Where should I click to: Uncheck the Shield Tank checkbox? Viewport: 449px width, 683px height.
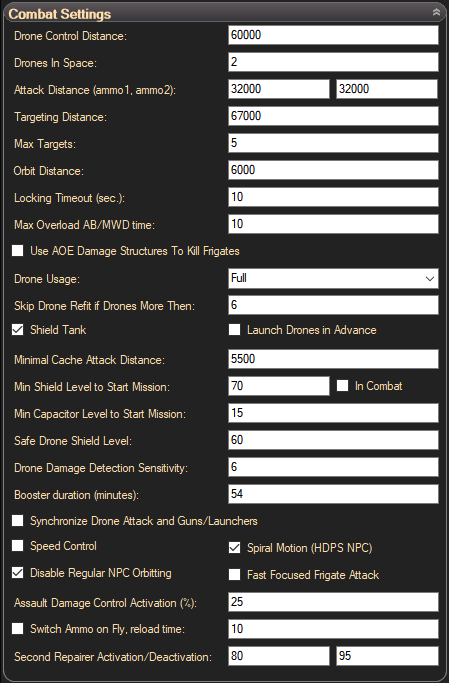(x=17, y=330)
